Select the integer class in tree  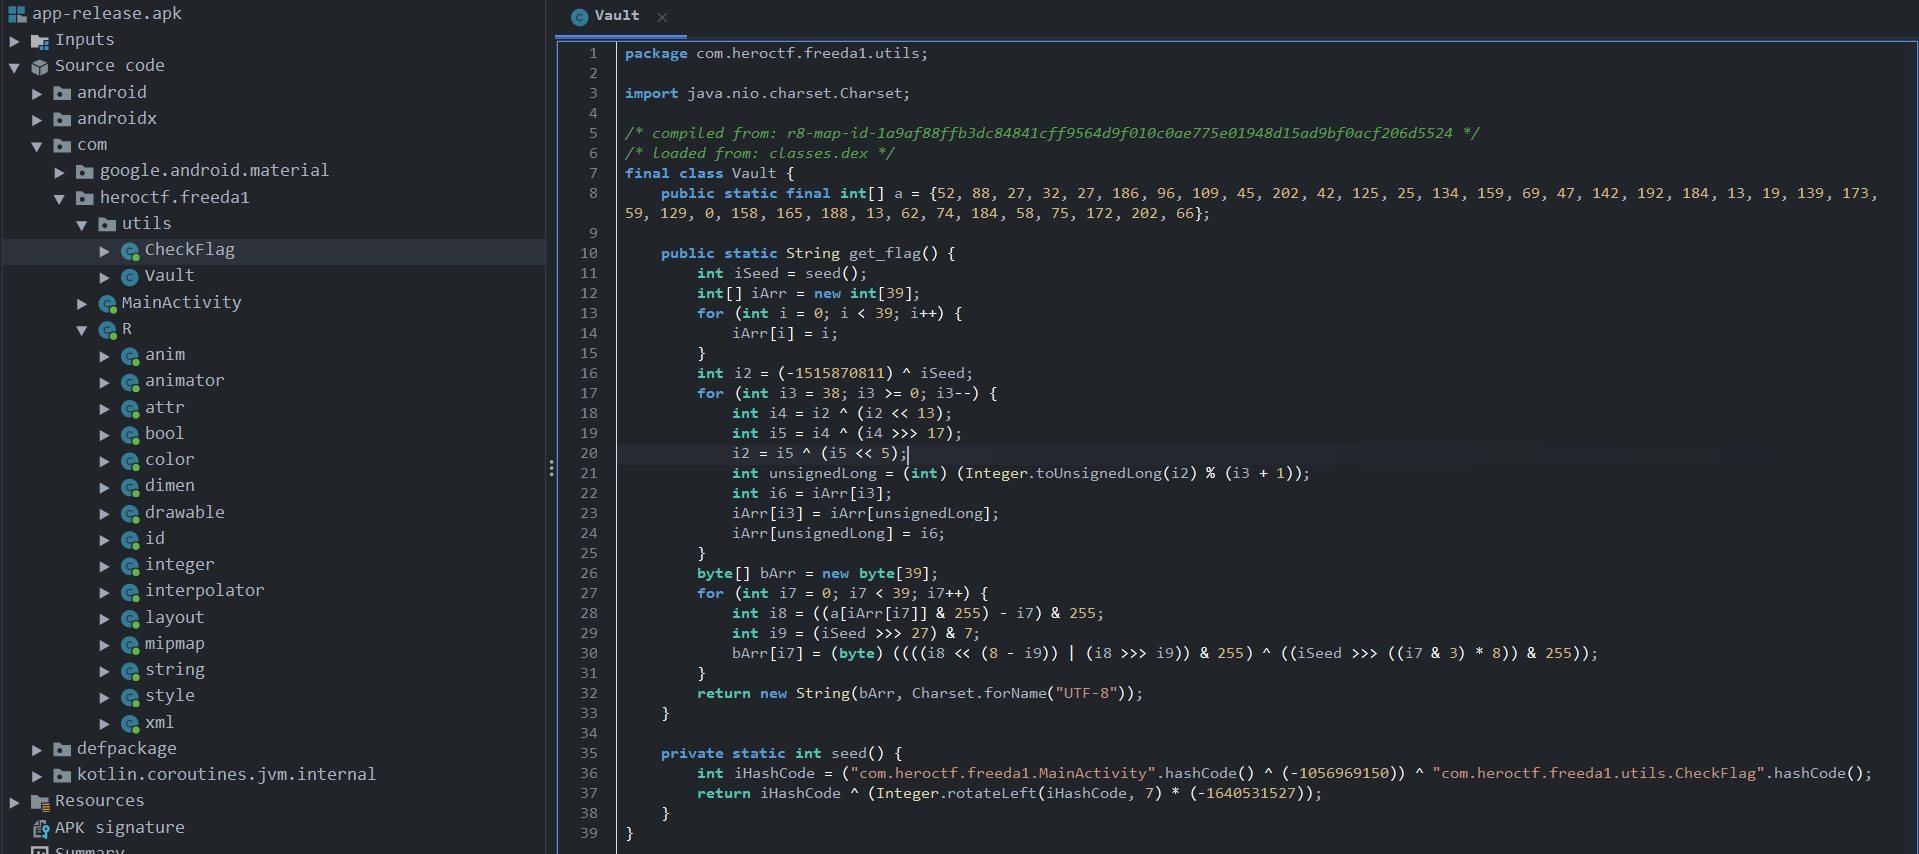coord(179,565)
